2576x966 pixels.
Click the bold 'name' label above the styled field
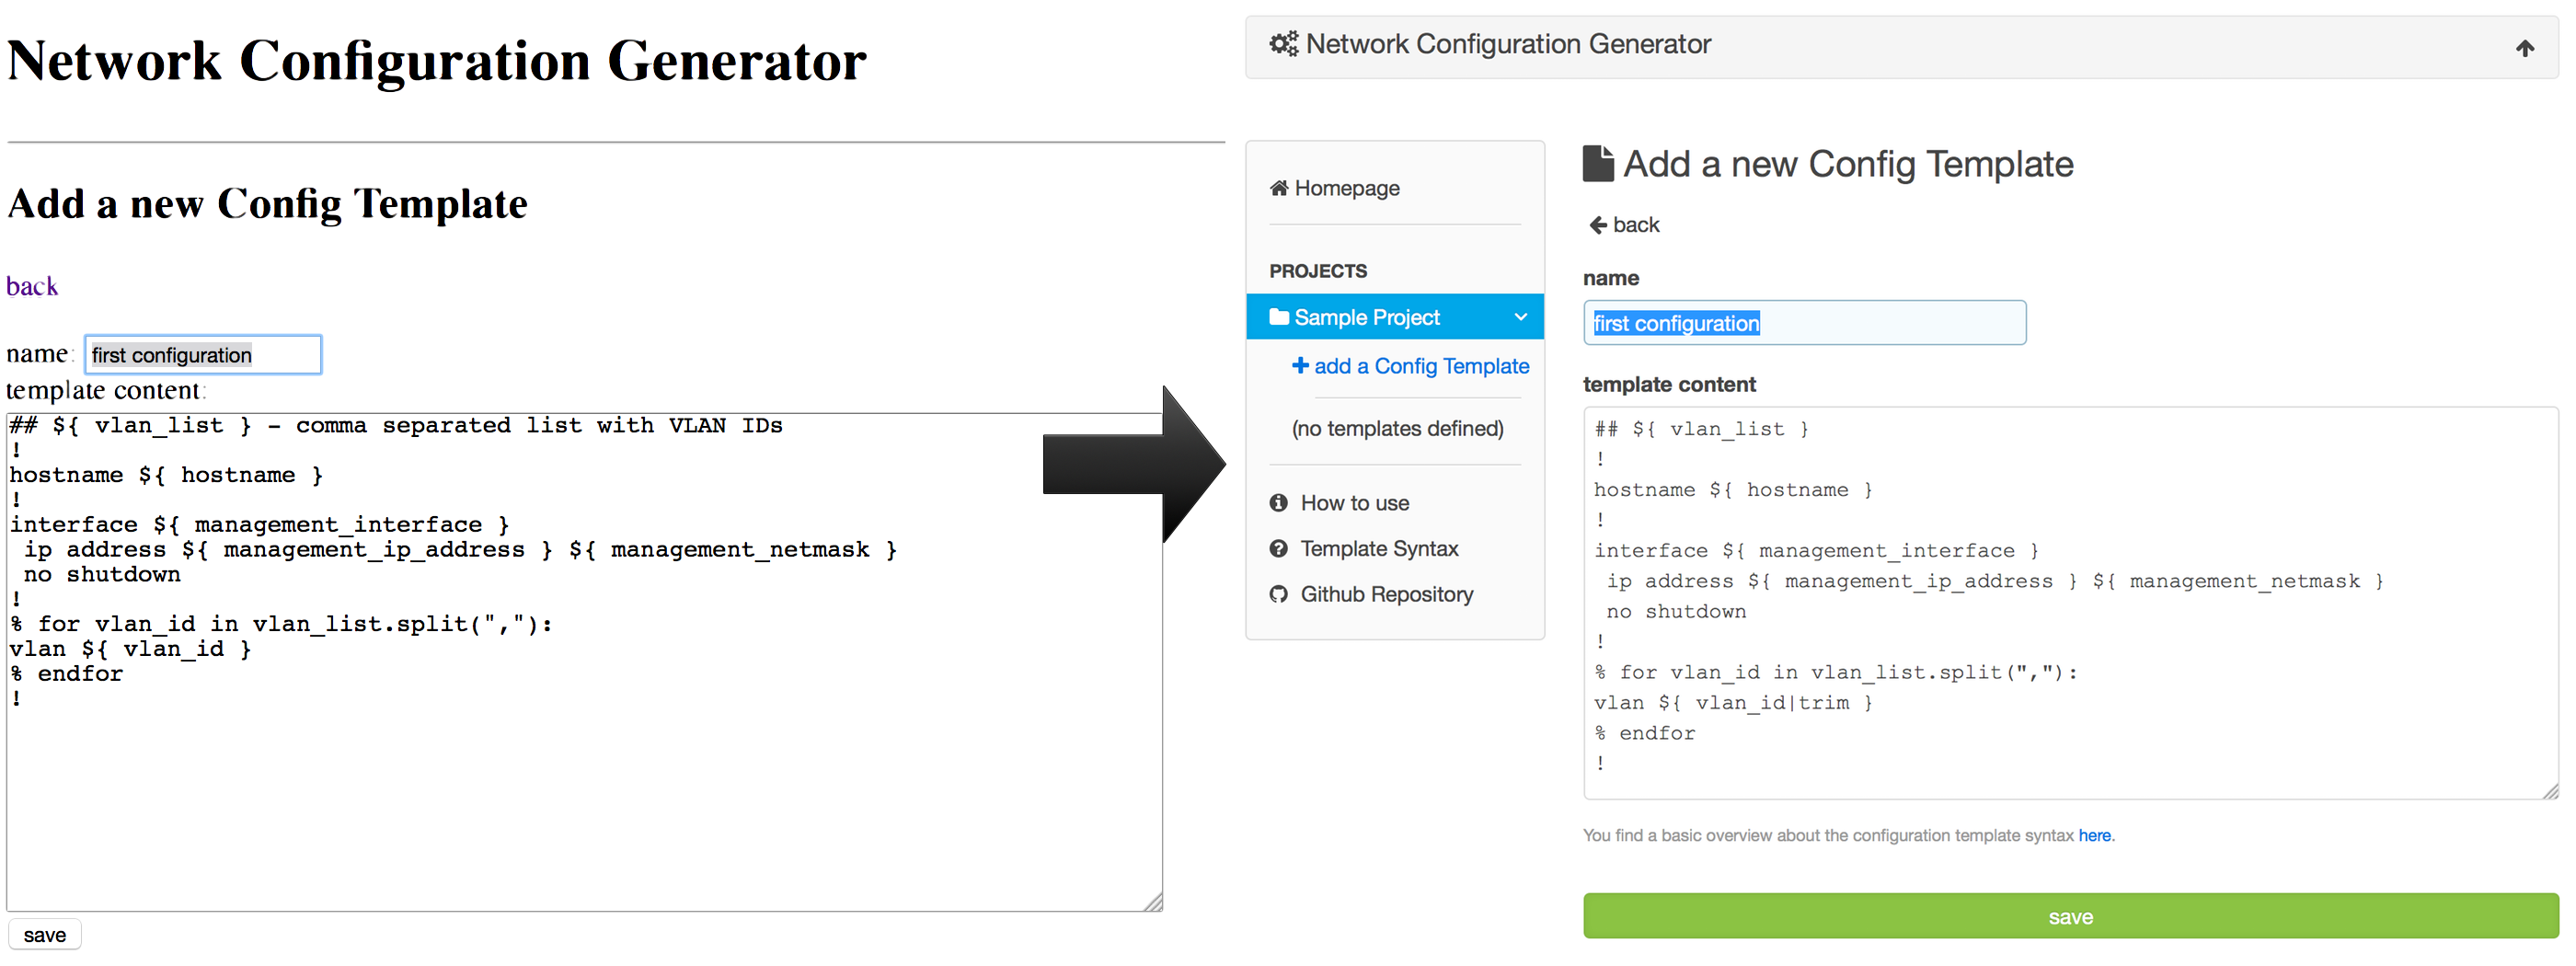click(1611, 278)
